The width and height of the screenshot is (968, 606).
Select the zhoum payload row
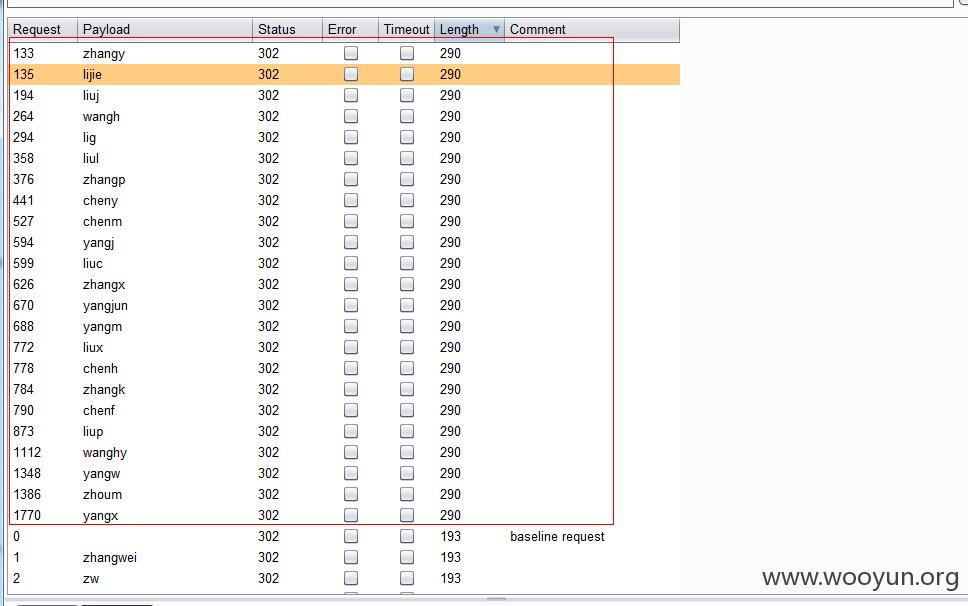pyautogui.click(x=344, y=494)
